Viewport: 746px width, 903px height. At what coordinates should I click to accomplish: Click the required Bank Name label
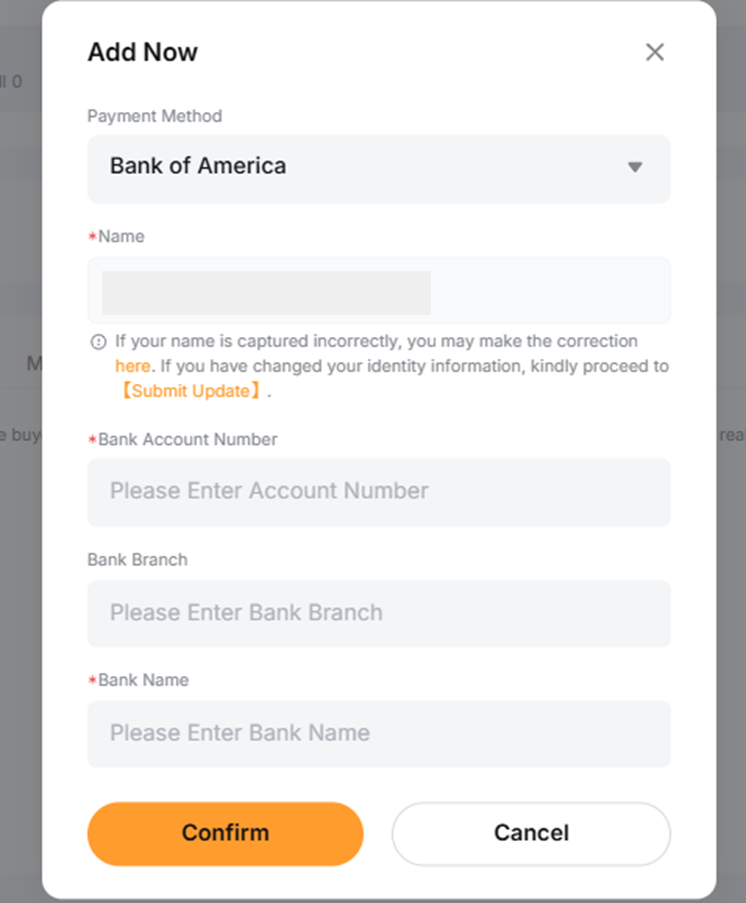pos(143,680)
